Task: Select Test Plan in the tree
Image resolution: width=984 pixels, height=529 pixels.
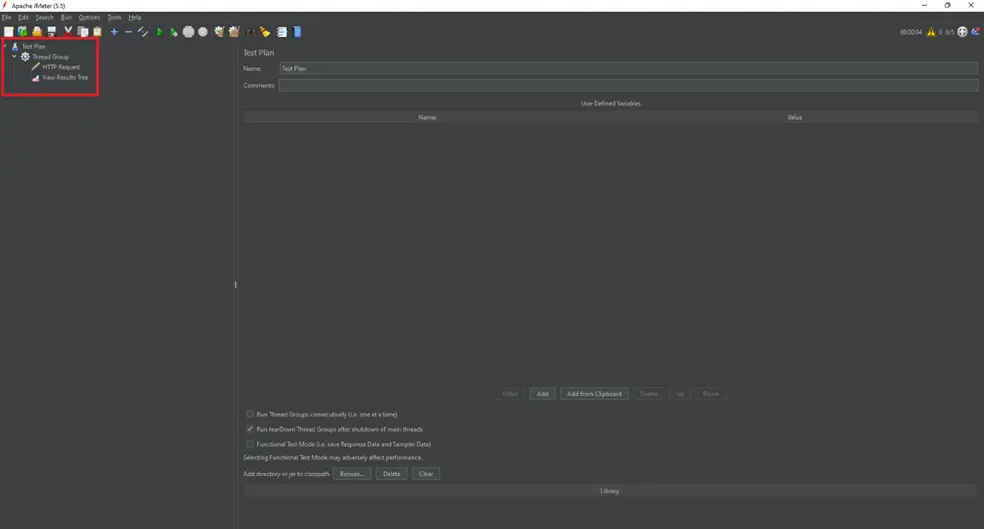Action: tap(34, 46)
